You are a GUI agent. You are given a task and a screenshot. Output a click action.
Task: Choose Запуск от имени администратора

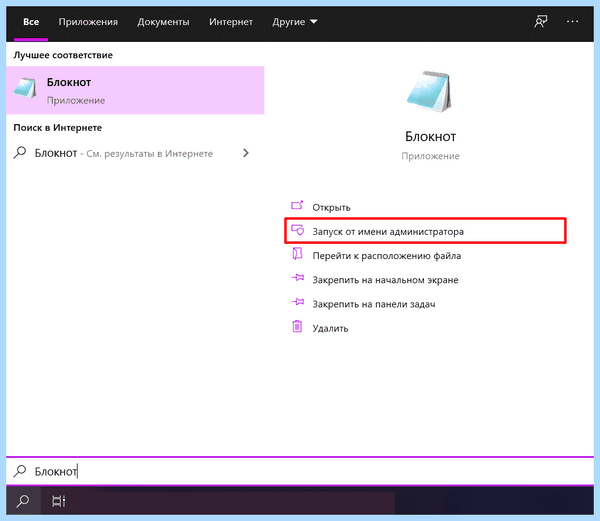425,231
